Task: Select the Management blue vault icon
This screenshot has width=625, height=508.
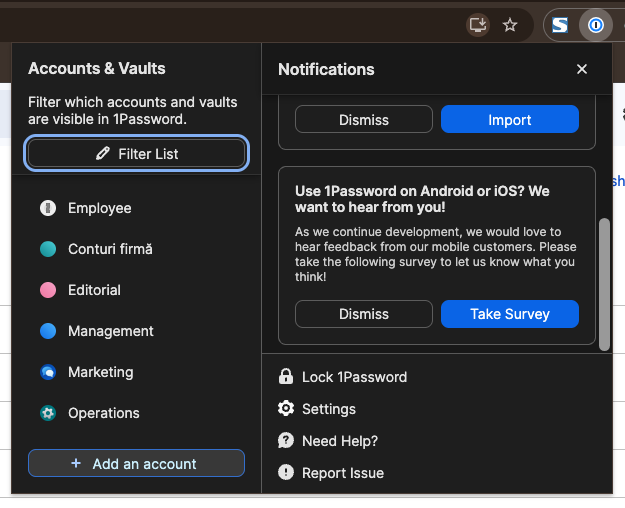Action: point(48,331)
